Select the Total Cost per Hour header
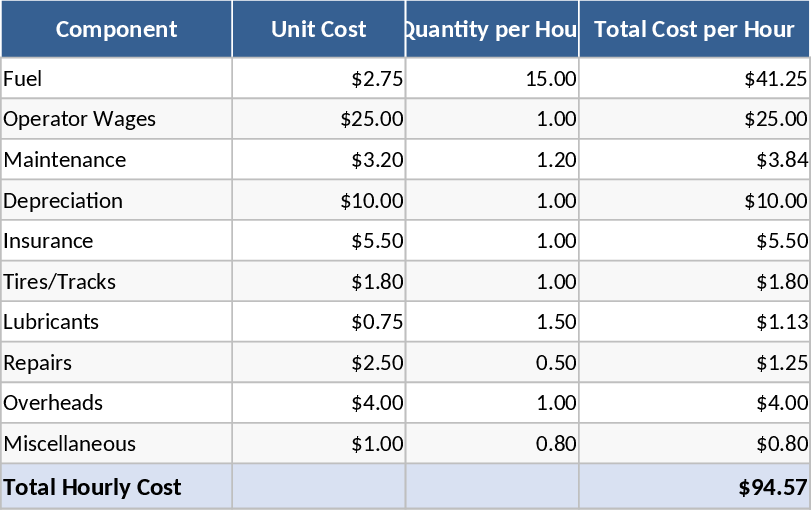The height and width of the screenshot is (510, 811). click(x=694, y=29)
